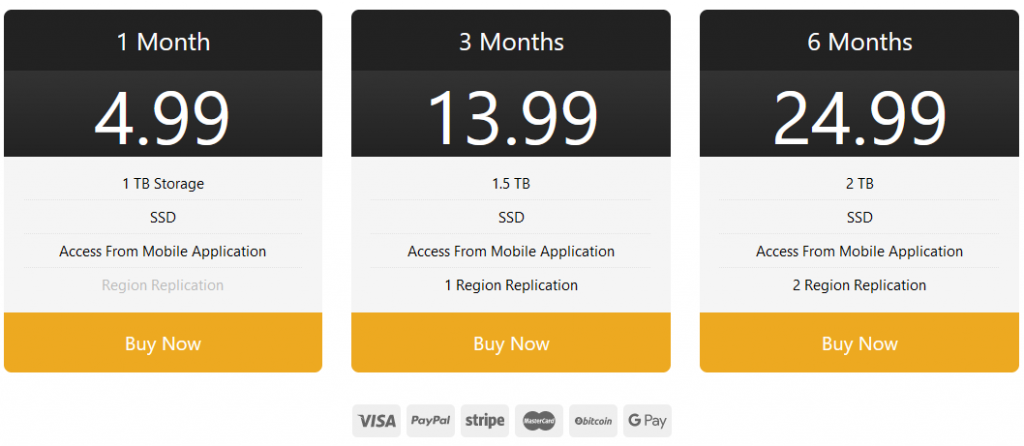Buy the 3 Months plan
The image size is (1024, 446).
click(511, 343)
